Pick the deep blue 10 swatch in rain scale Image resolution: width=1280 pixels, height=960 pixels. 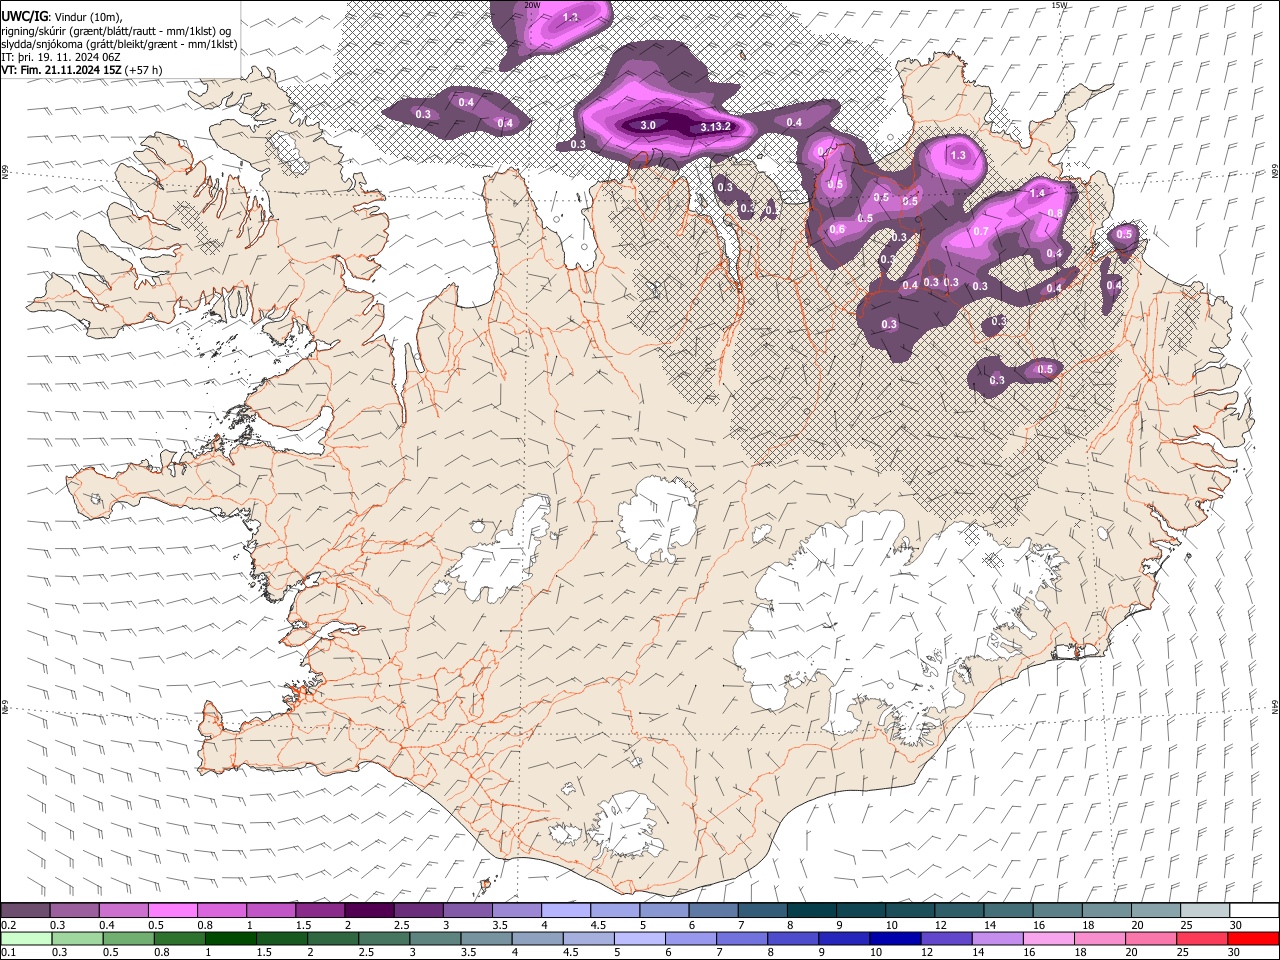[x=895, y=939]
